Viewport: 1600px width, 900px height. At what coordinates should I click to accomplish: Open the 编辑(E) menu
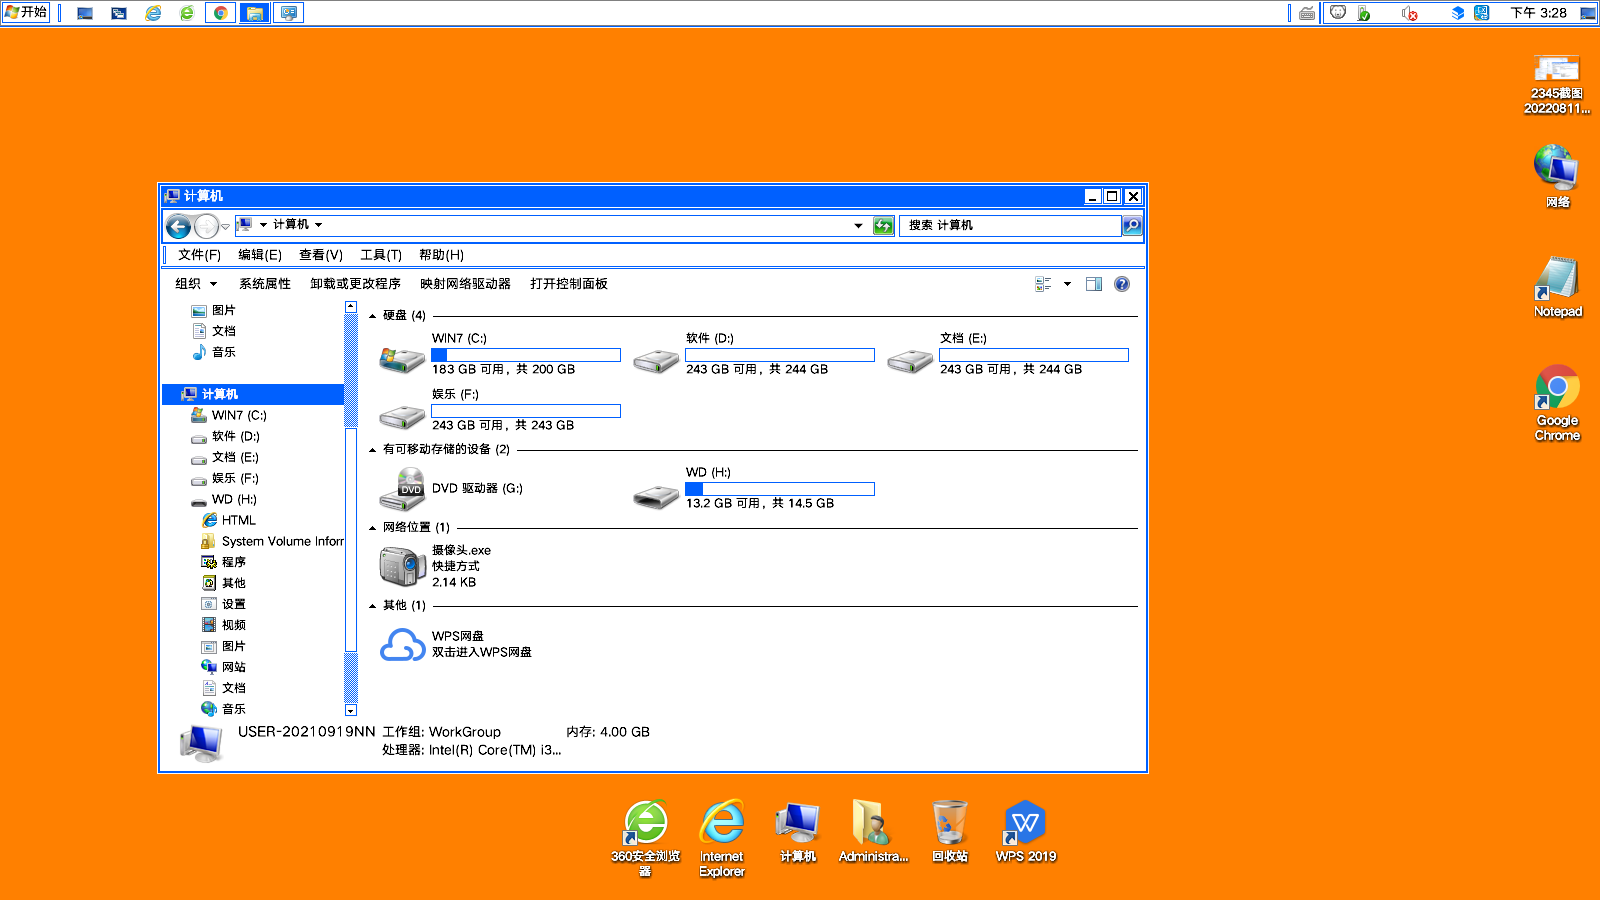tap(260, 255)
